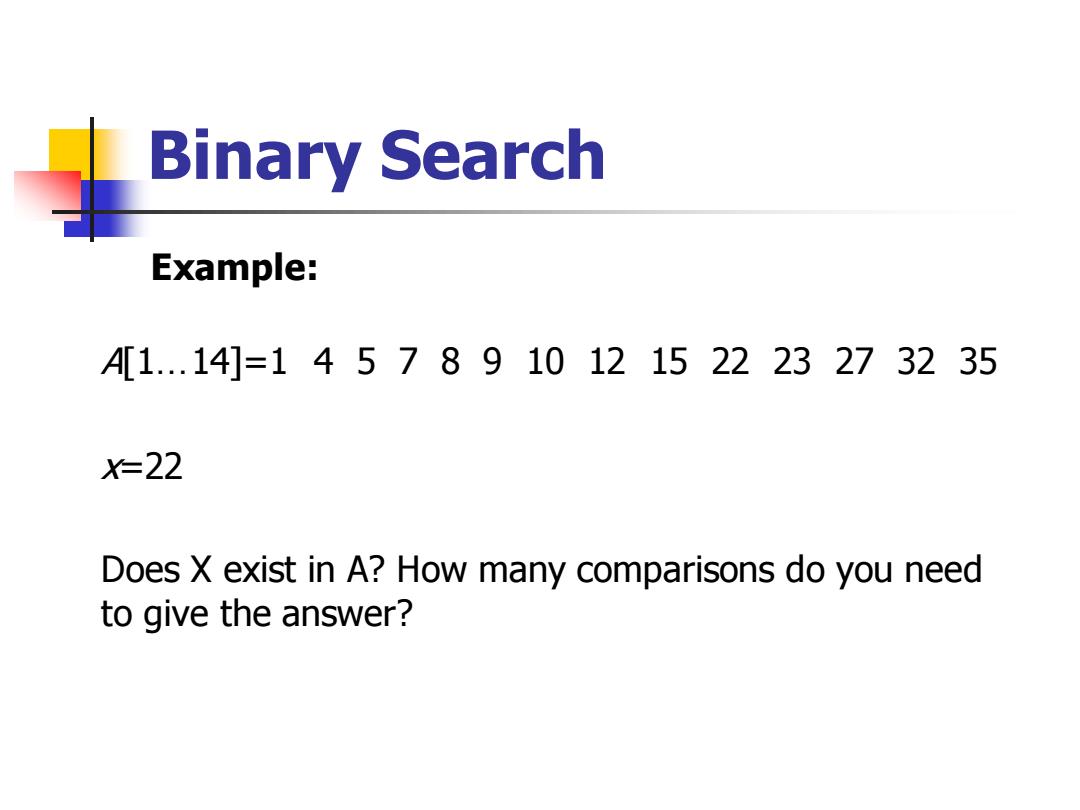Click the x=22 line

[x=143, y=467]
